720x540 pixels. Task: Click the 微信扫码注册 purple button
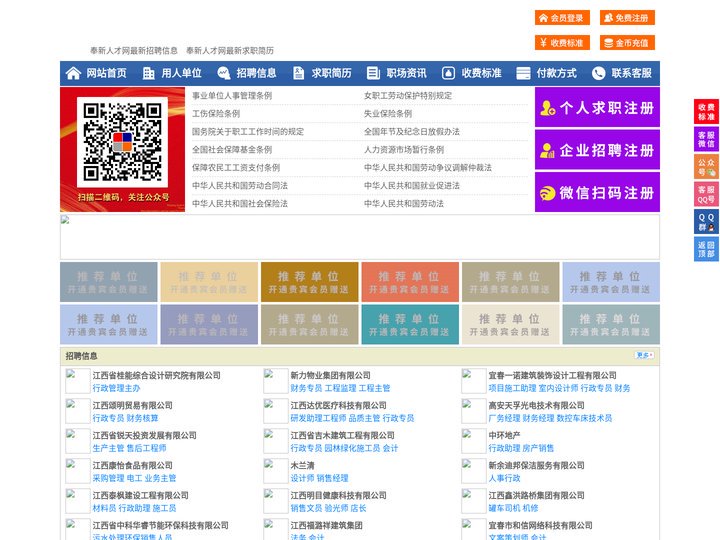point(597,192)
